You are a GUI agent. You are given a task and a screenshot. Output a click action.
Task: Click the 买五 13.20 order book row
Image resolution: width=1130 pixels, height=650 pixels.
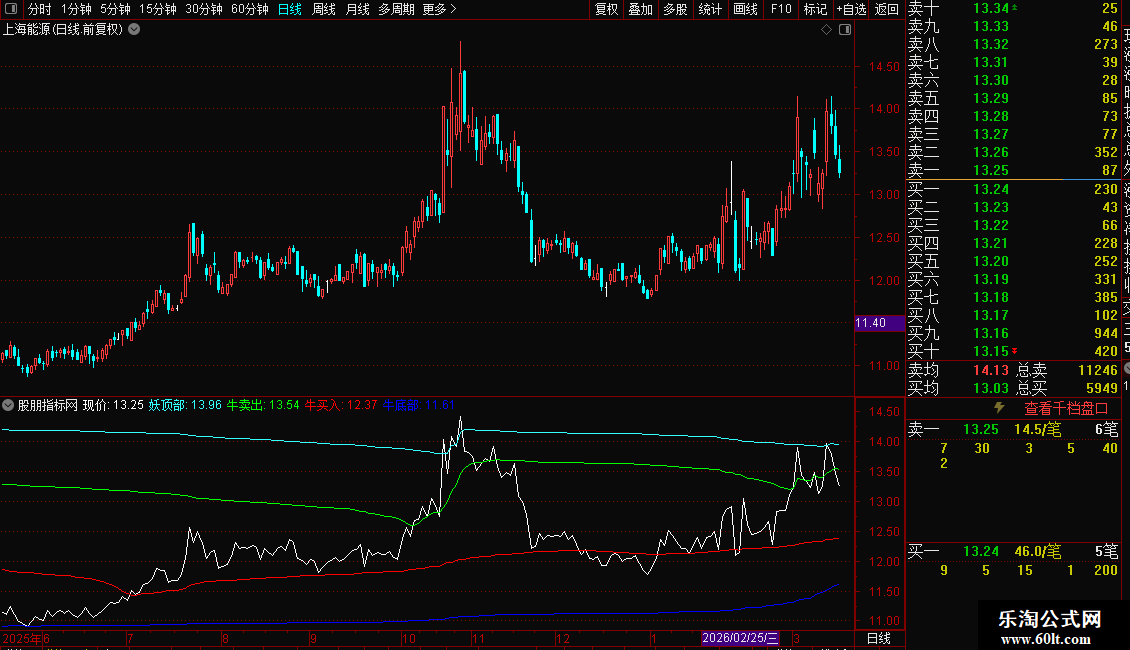click(x=1013, y=261)
